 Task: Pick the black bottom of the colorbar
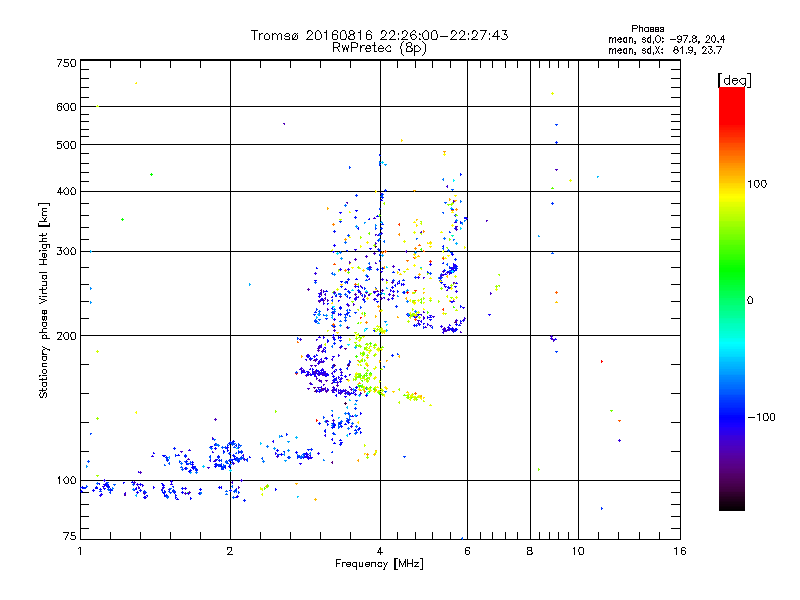731,506
